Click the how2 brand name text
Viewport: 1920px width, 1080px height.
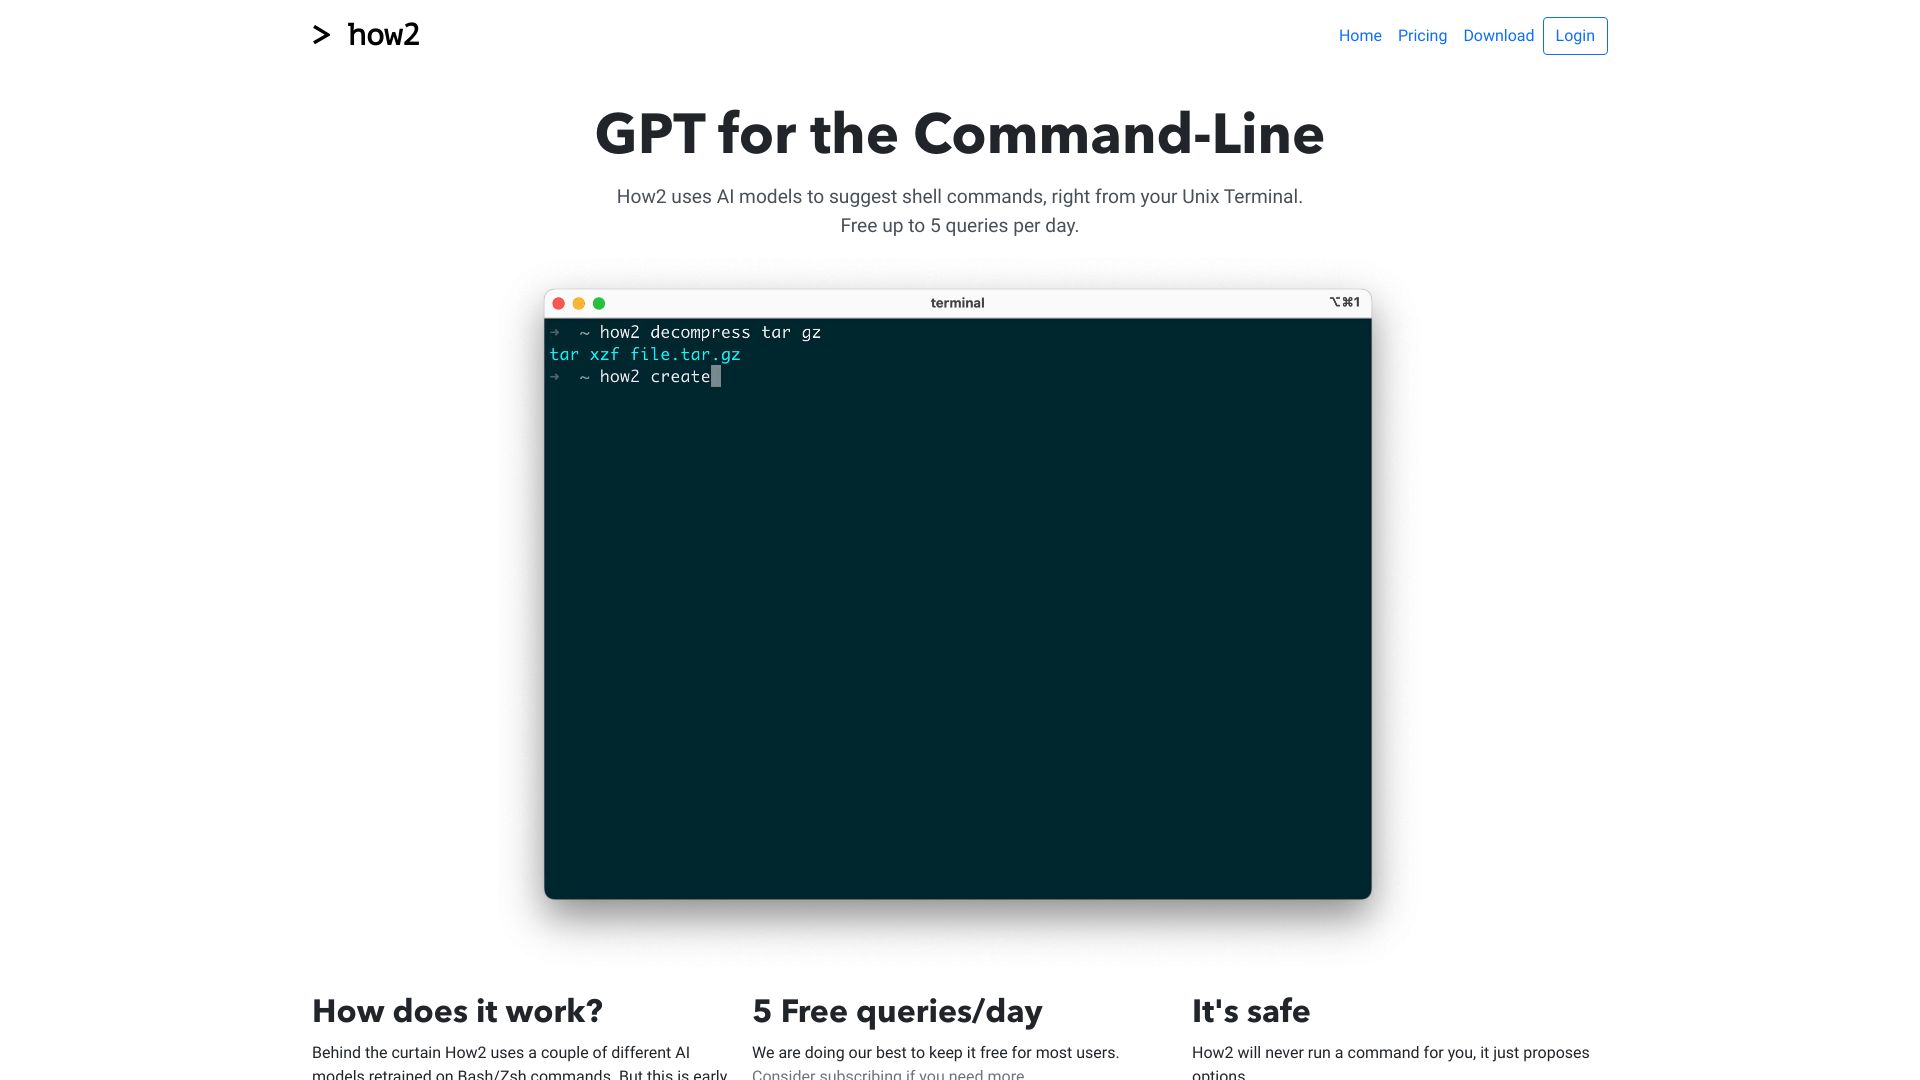coord(384,36)
